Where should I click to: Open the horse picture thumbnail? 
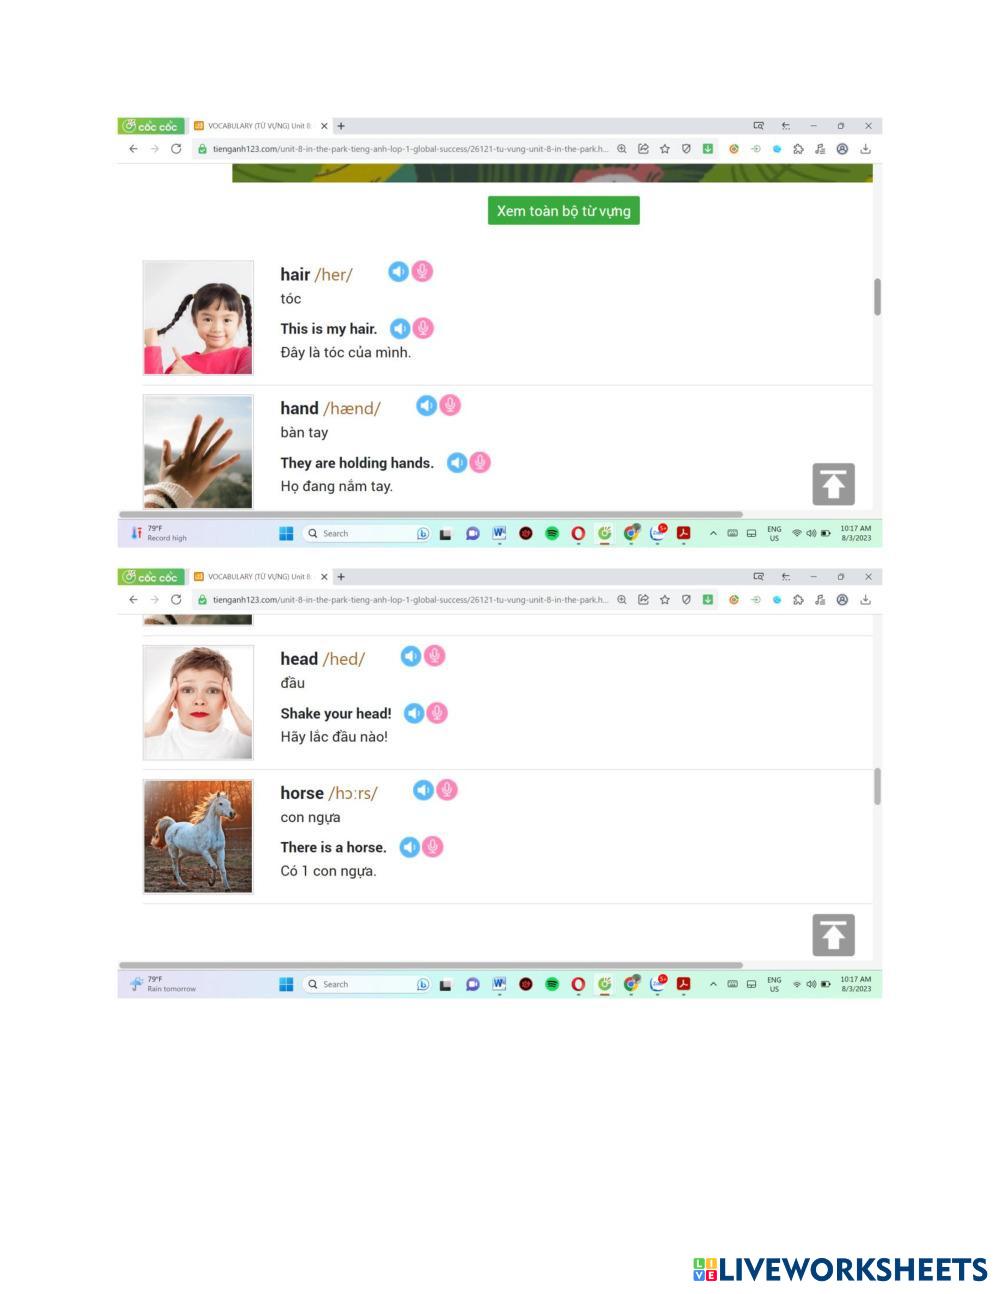[x=198, y=836]
